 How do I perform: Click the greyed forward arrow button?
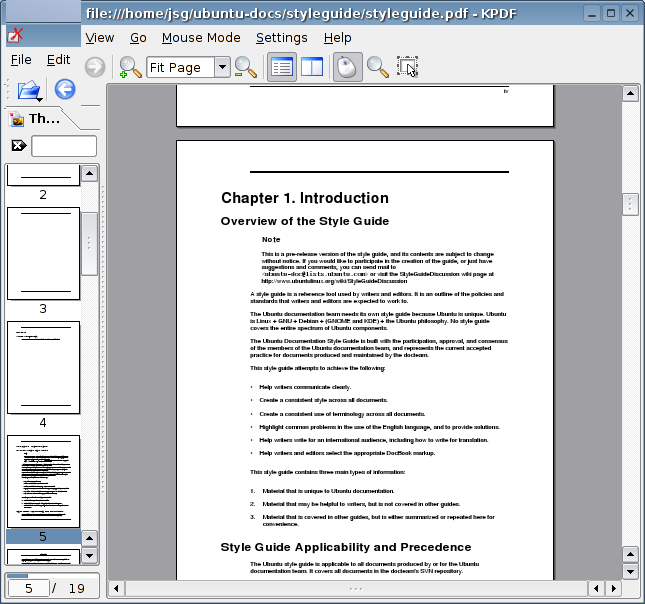point(95,67)
